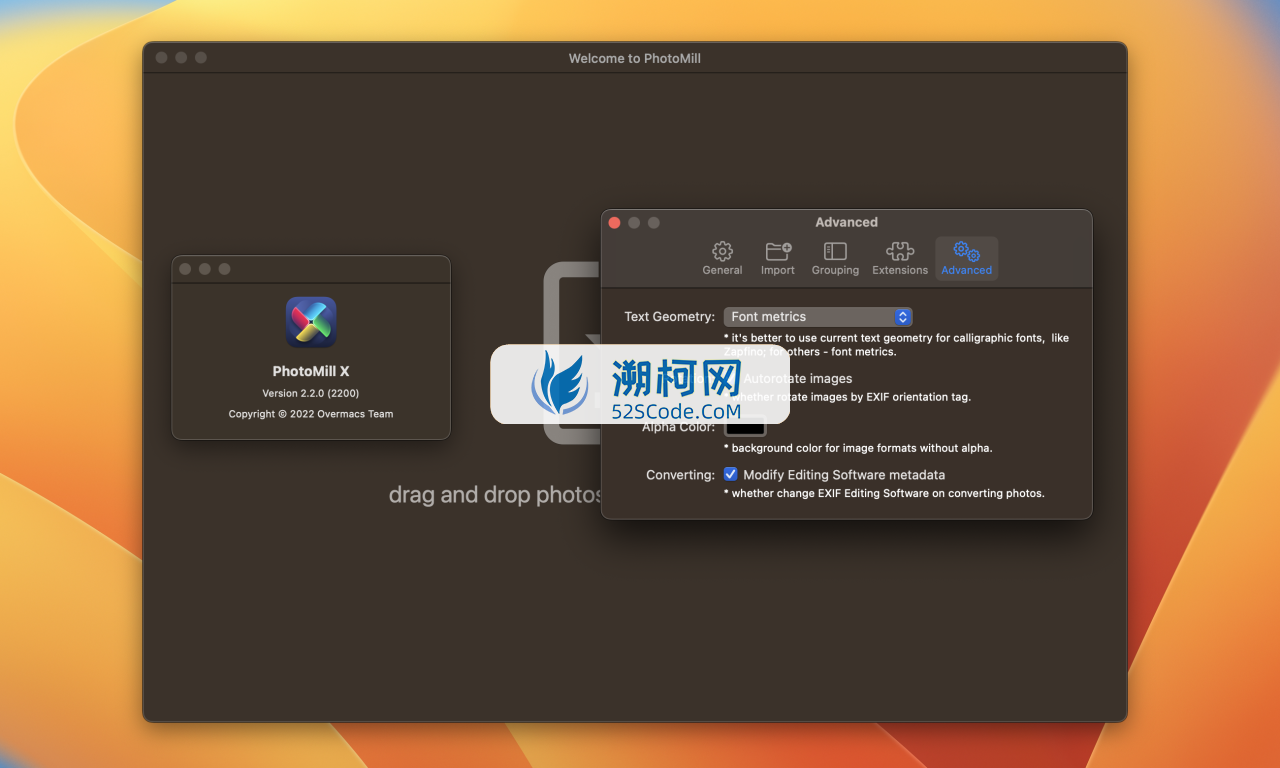Open the Import preferences tab
This screenshot has width=1280, height=768.
click(778, 258)
